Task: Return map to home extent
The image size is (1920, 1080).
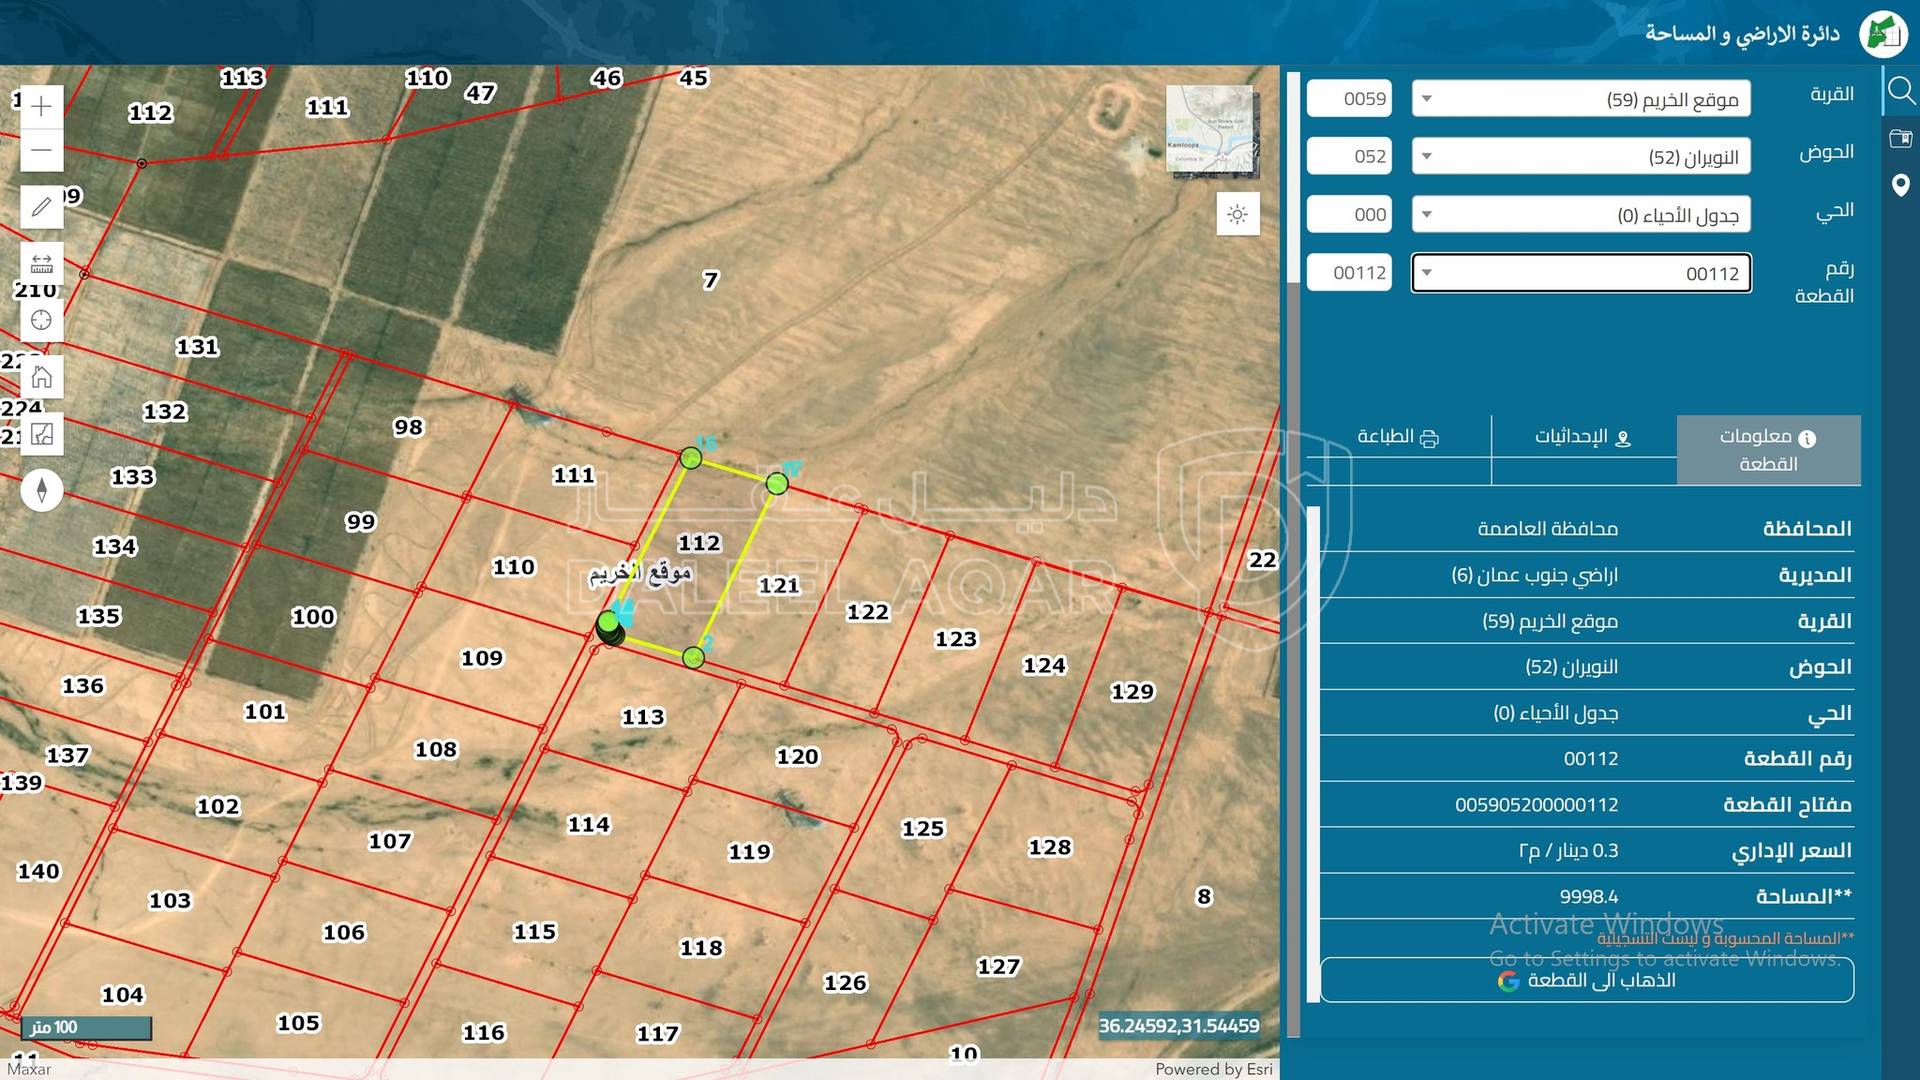Action: (41, 377)
